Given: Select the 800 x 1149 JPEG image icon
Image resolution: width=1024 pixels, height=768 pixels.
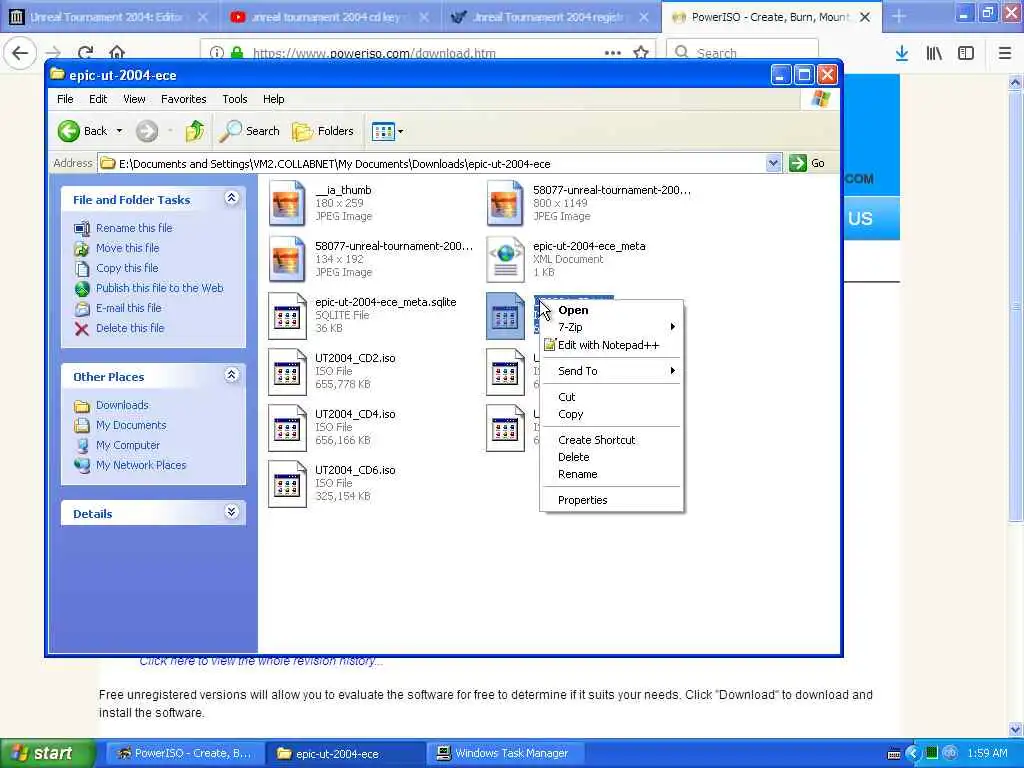Looking at the screenshot, I should click(505, 203).
